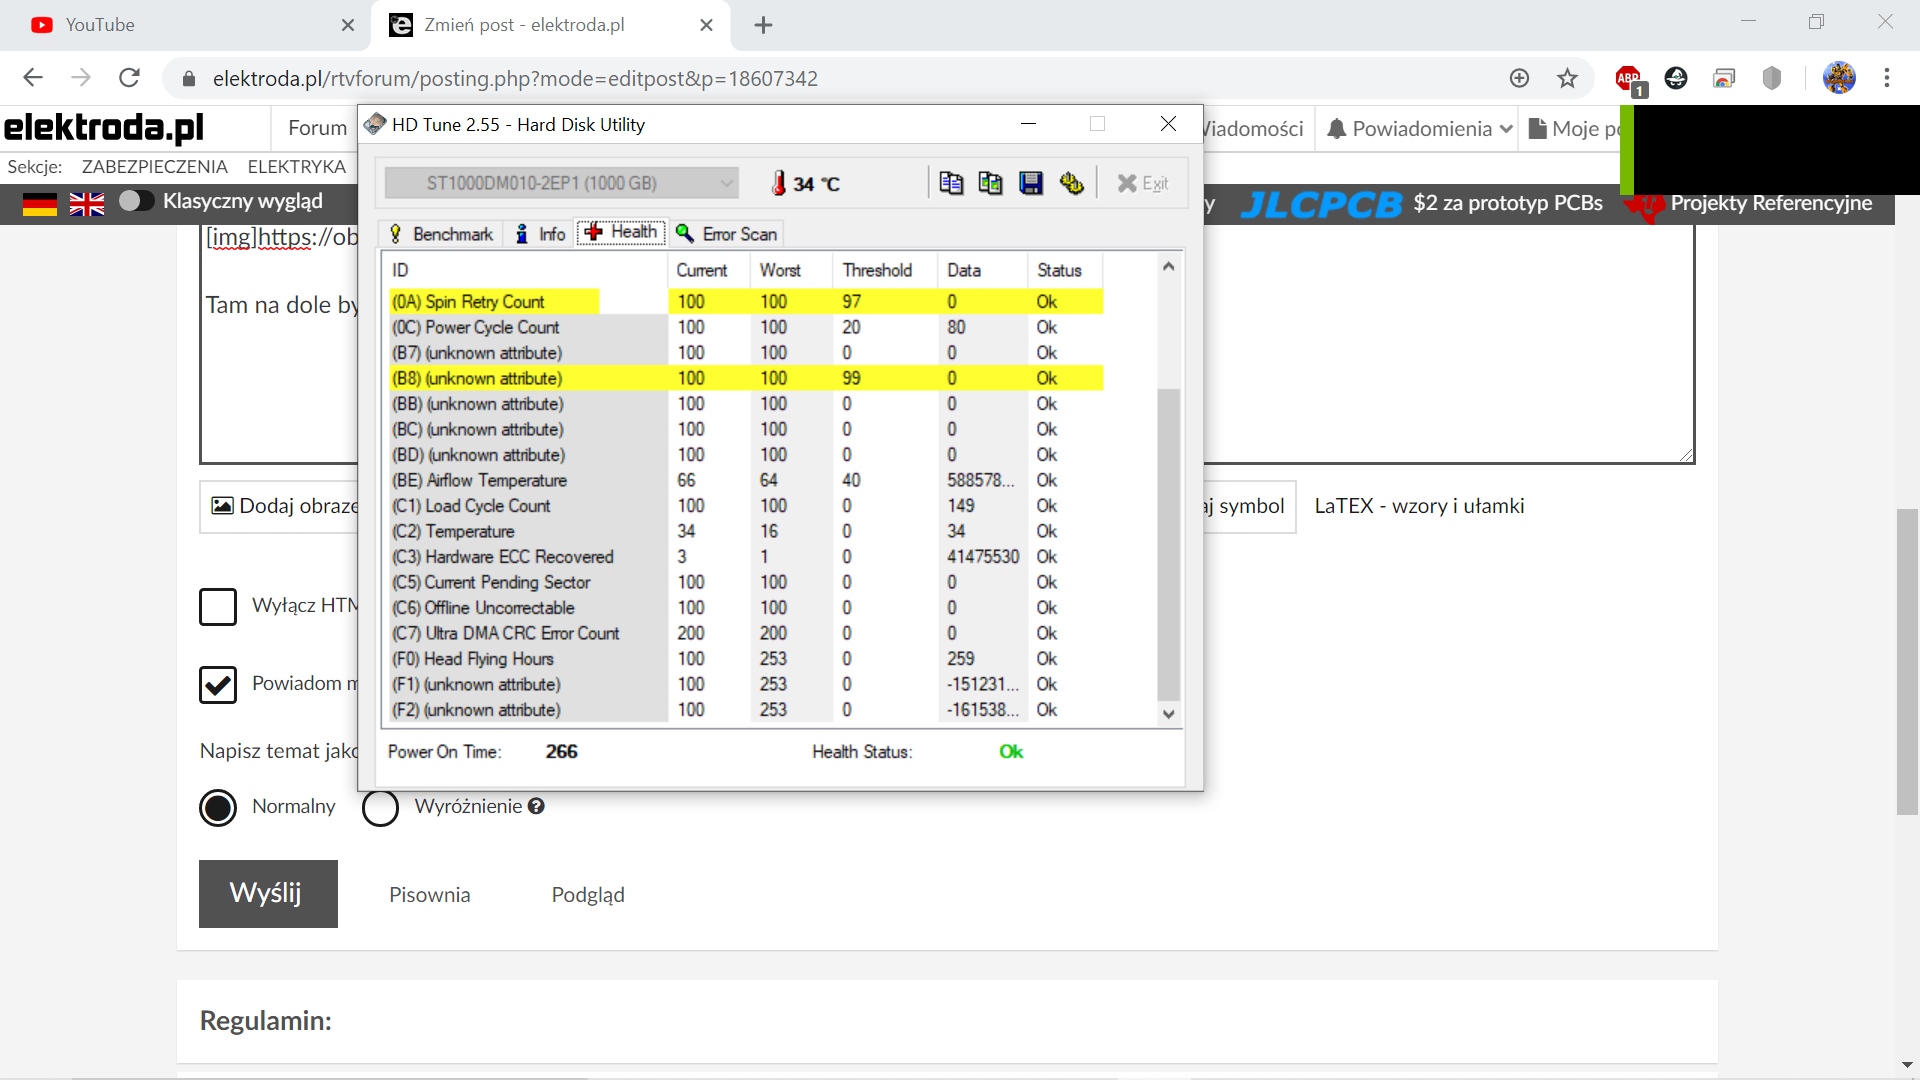Click the ID column header
Image resolution: width=1920 pixels, height=1080 pixels.
(526, 270)
